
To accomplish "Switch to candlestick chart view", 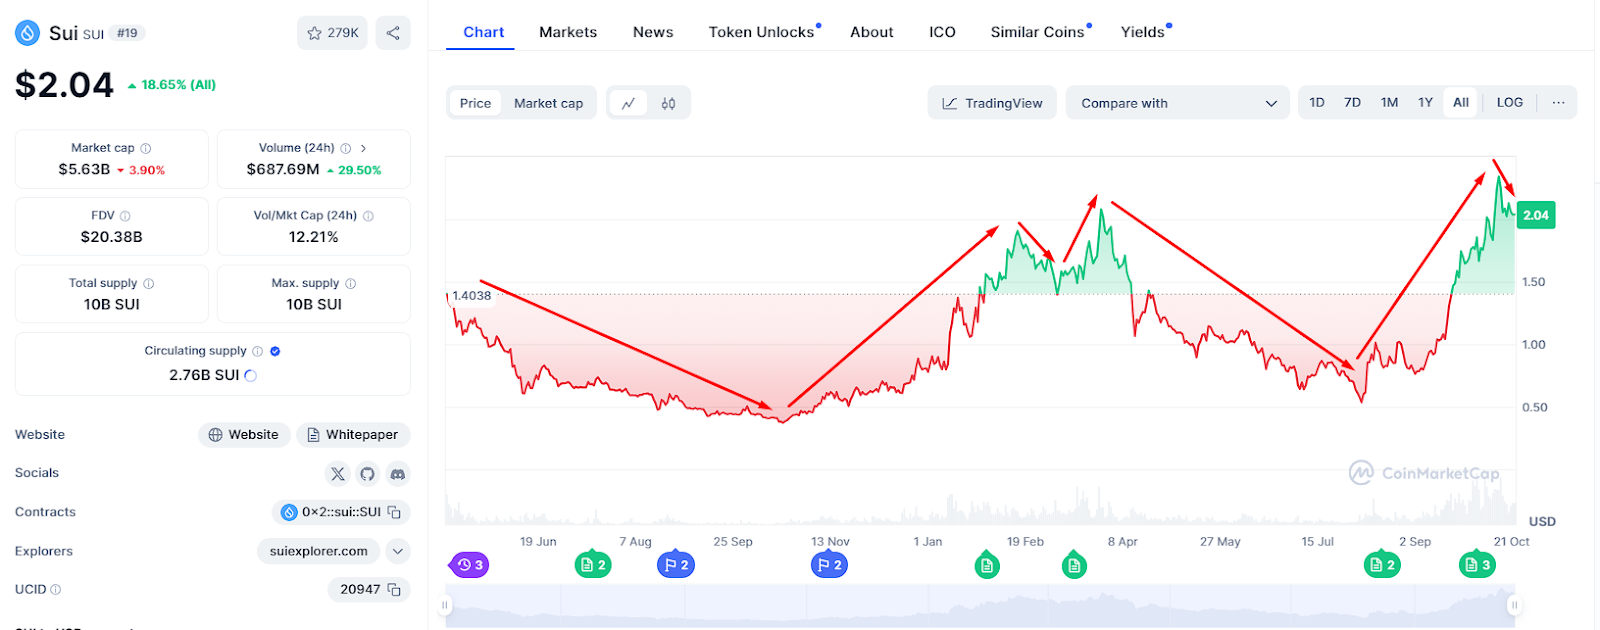I will (x=668, y=103).
